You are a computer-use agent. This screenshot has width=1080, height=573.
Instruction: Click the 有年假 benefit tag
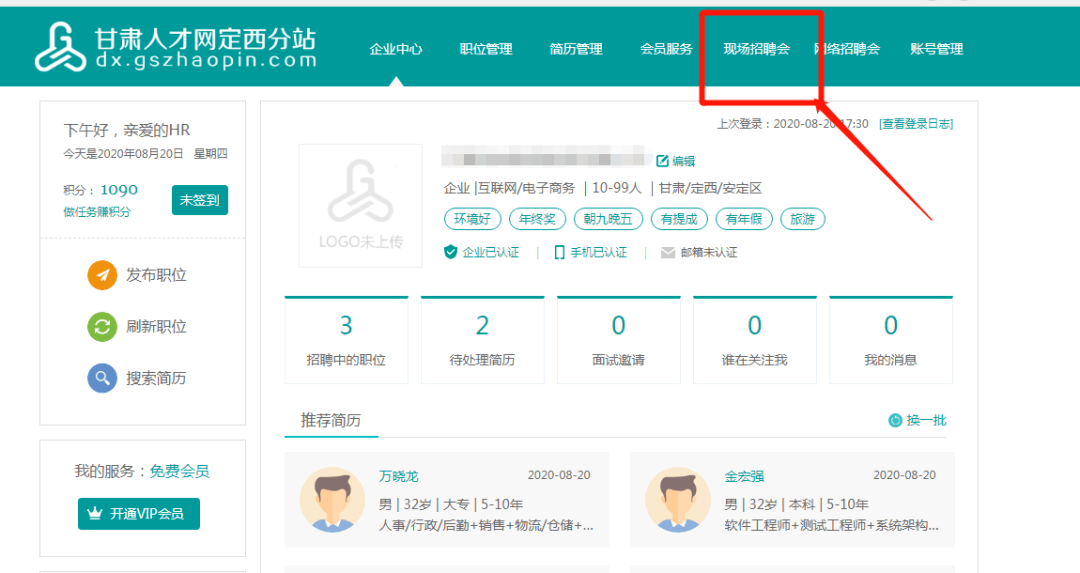point(744,219)
